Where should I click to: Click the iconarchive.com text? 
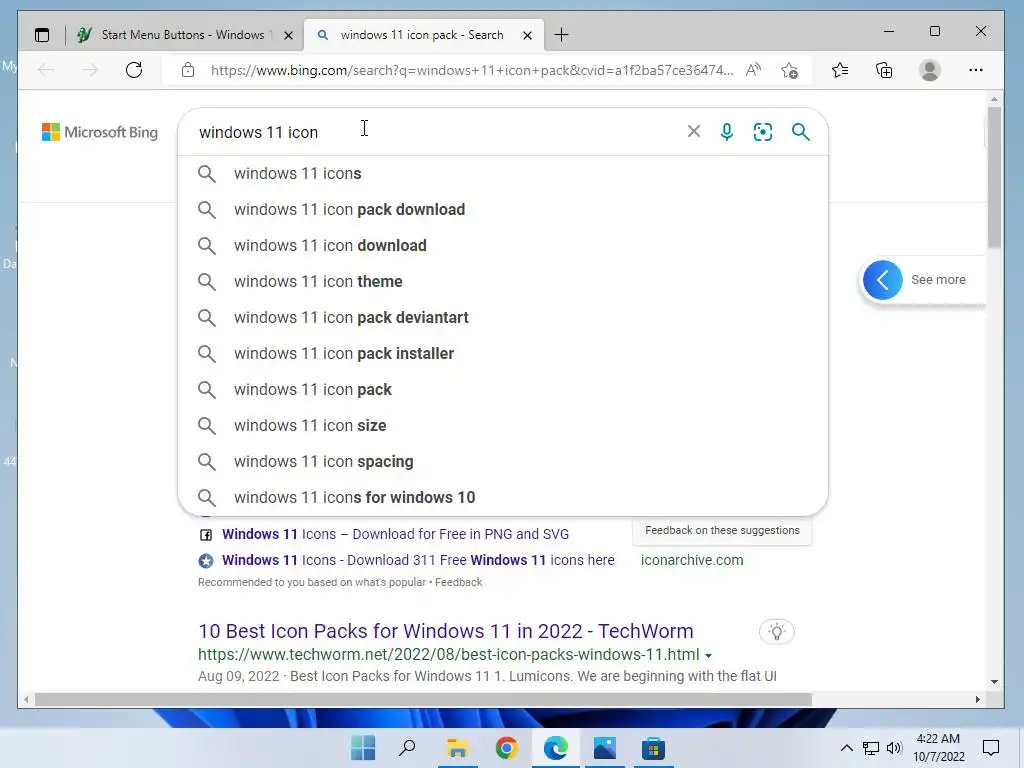tap(692, 560)
